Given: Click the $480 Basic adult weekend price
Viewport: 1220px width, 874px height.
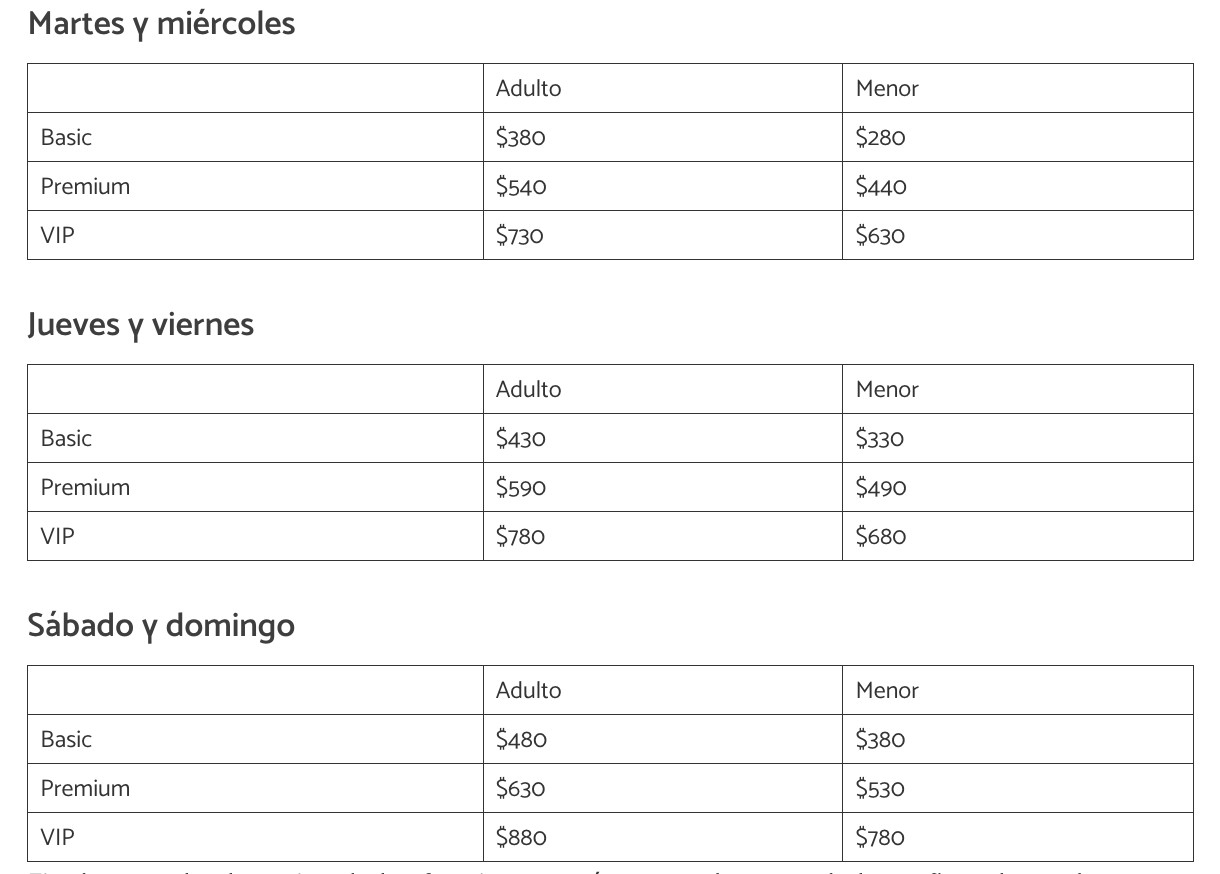Looking at the screenshot, I should point(521,740).
